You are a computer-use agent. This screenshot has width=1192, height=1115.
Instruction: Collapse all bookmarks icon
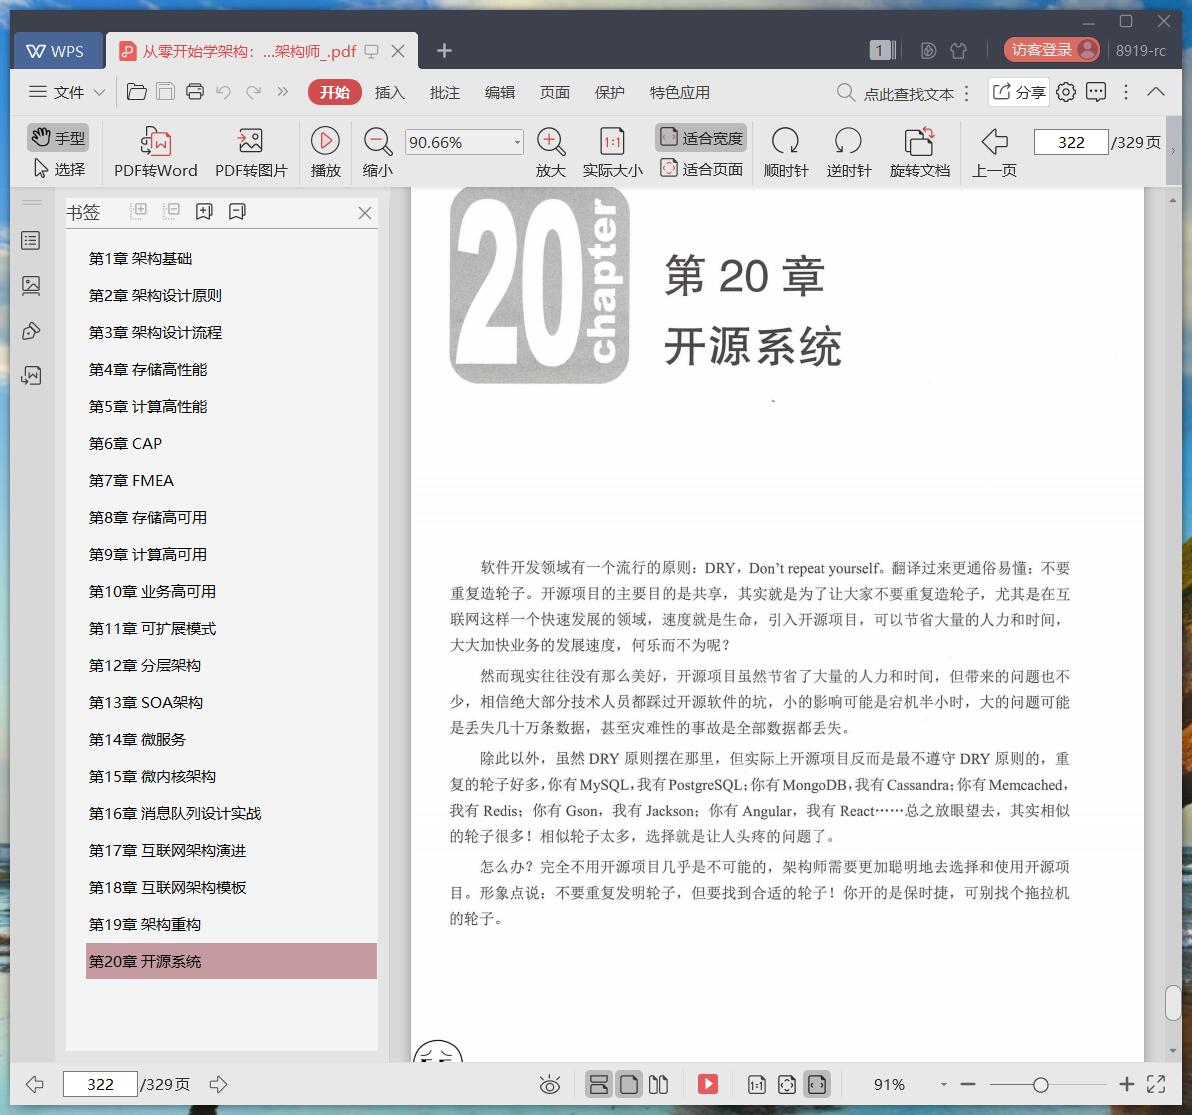click(171, 211)
